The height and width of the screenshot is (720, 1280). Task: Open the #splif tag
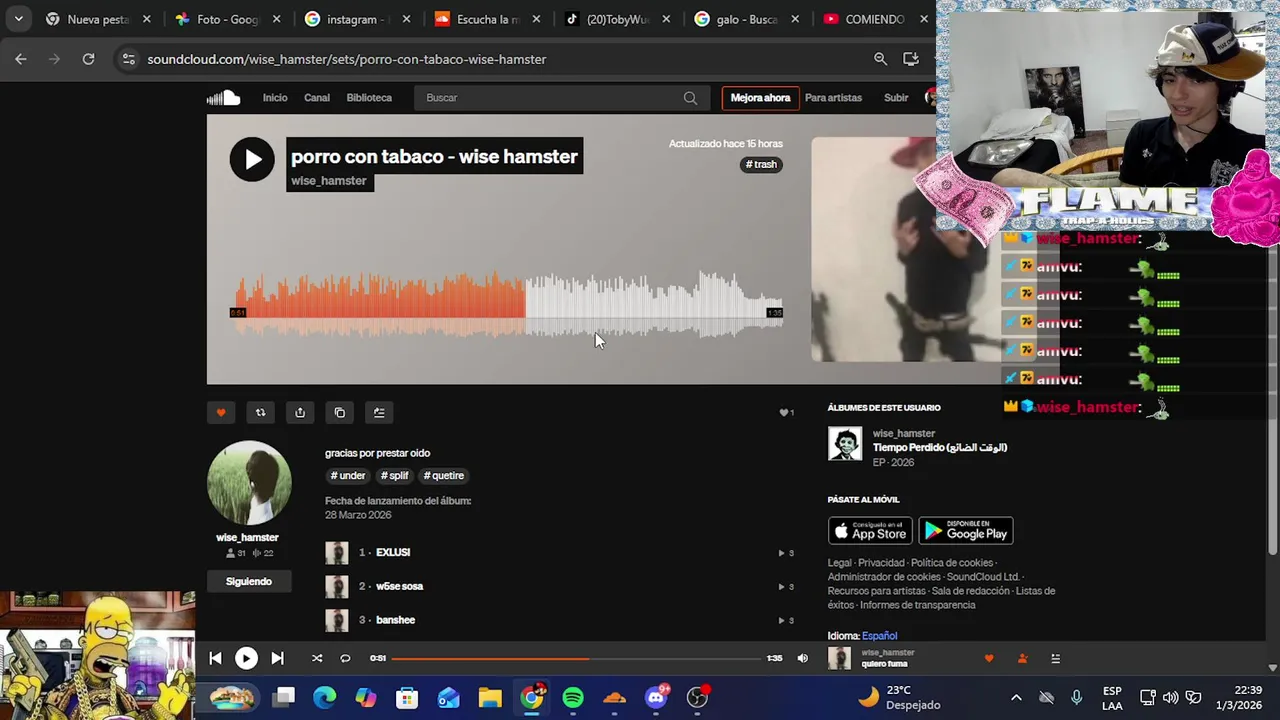coord(395,476)
